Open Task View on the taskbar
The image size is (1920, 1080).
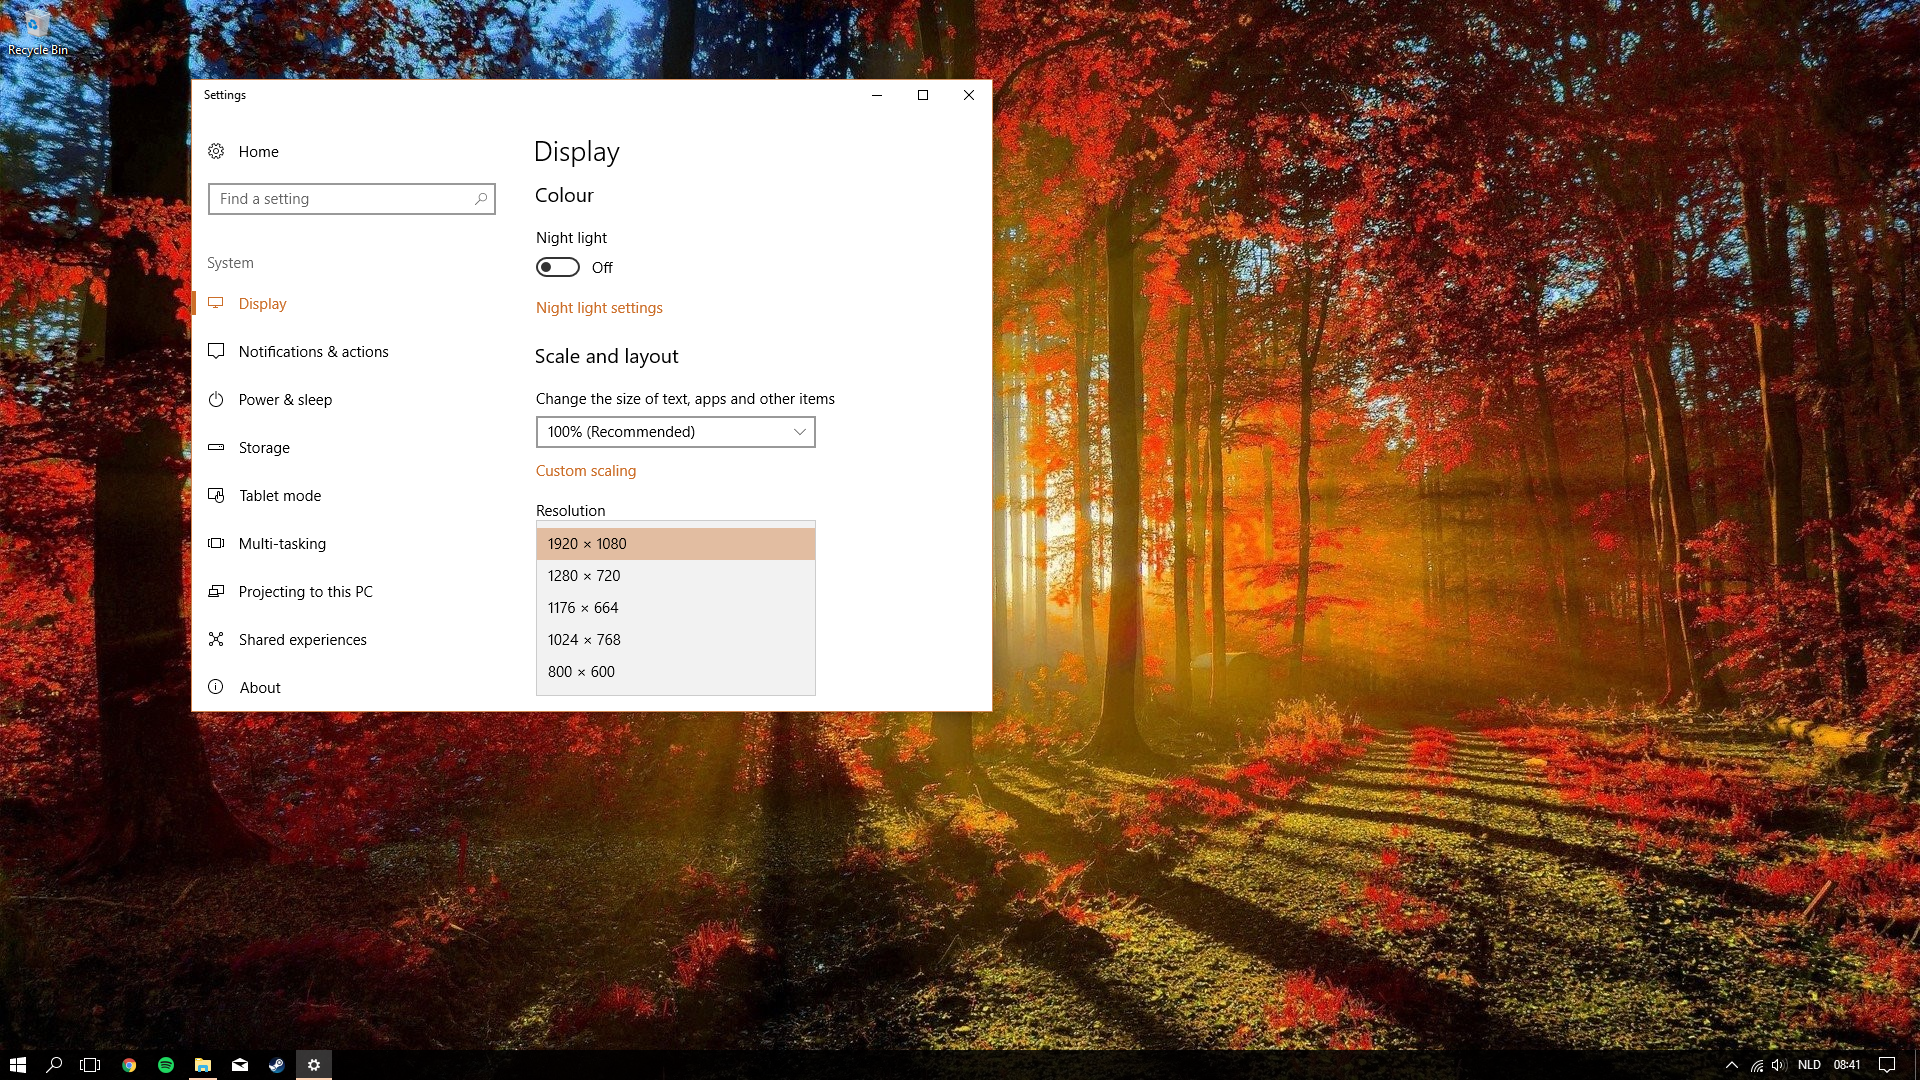(x=90, y=1065)
